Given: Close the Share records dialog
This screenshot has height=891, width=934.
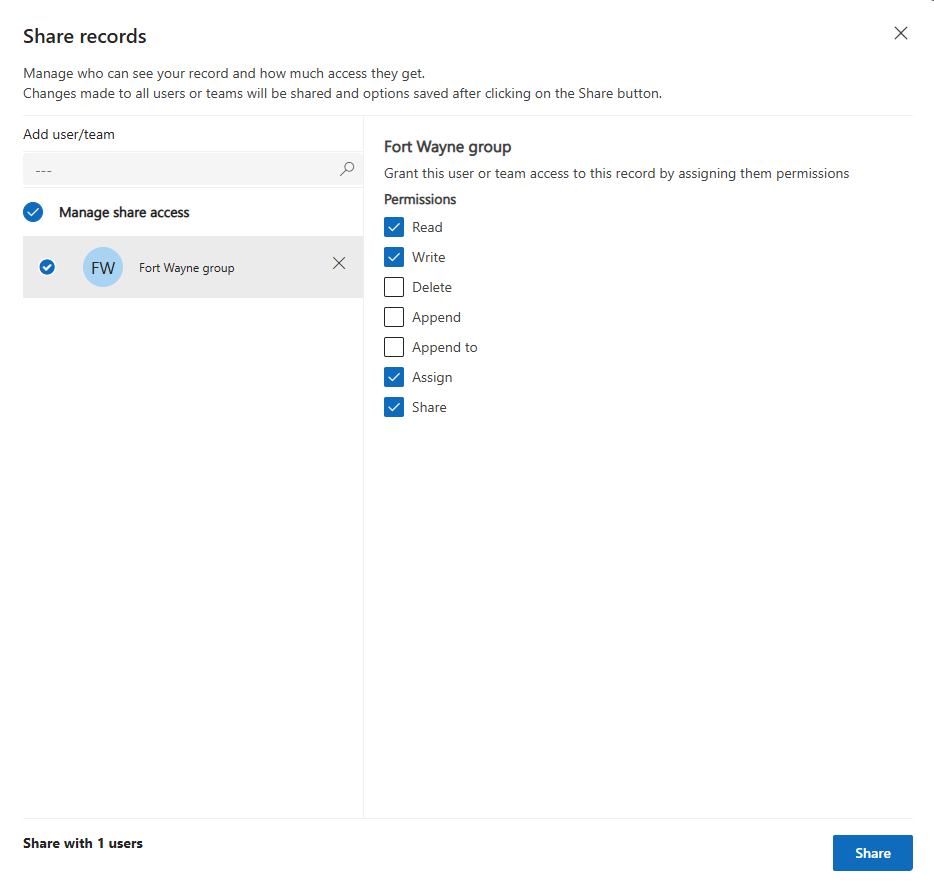Looking at the screenshot, I should coord(901,33).
